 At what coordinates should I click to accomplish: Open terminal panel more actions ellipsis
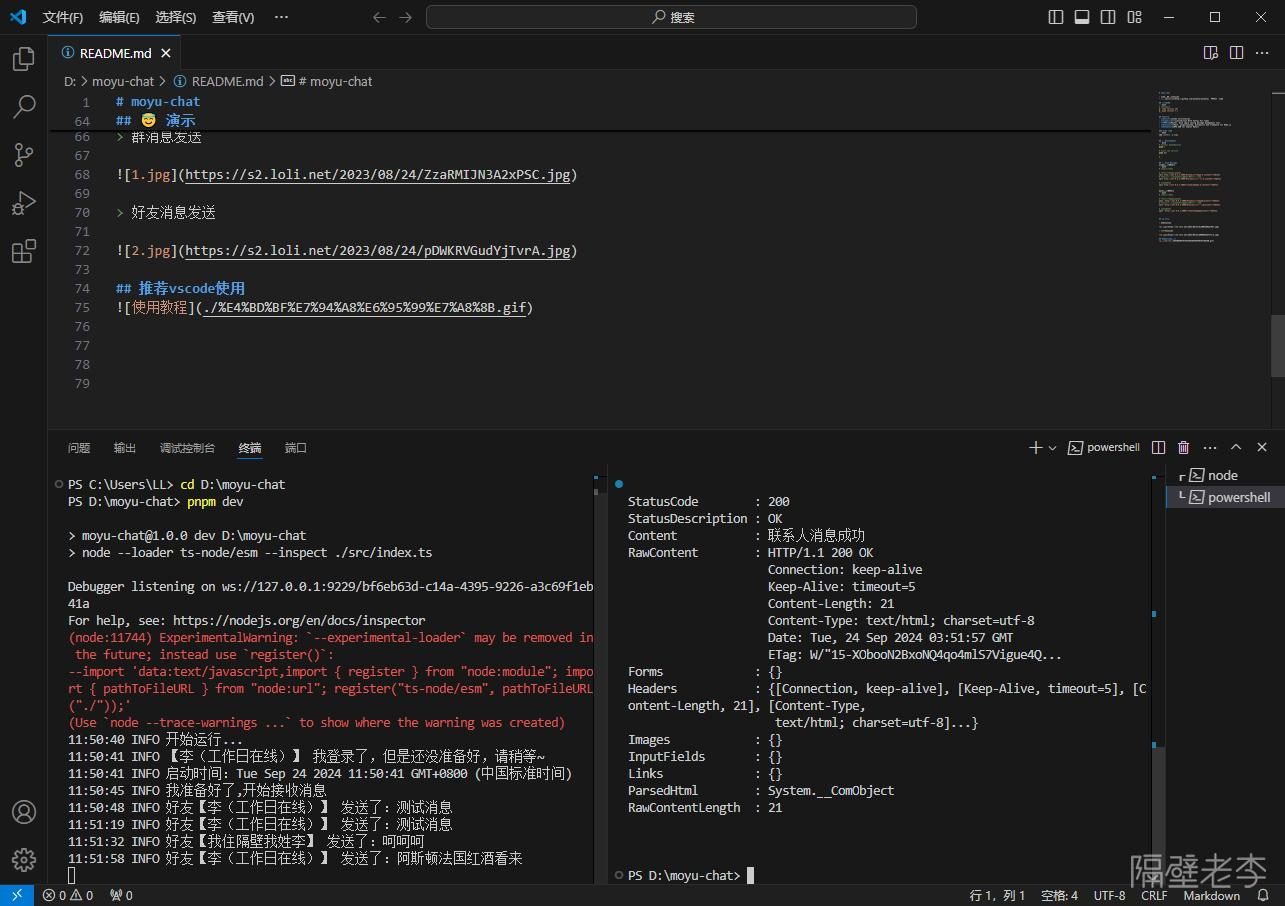click(1210, 448)
